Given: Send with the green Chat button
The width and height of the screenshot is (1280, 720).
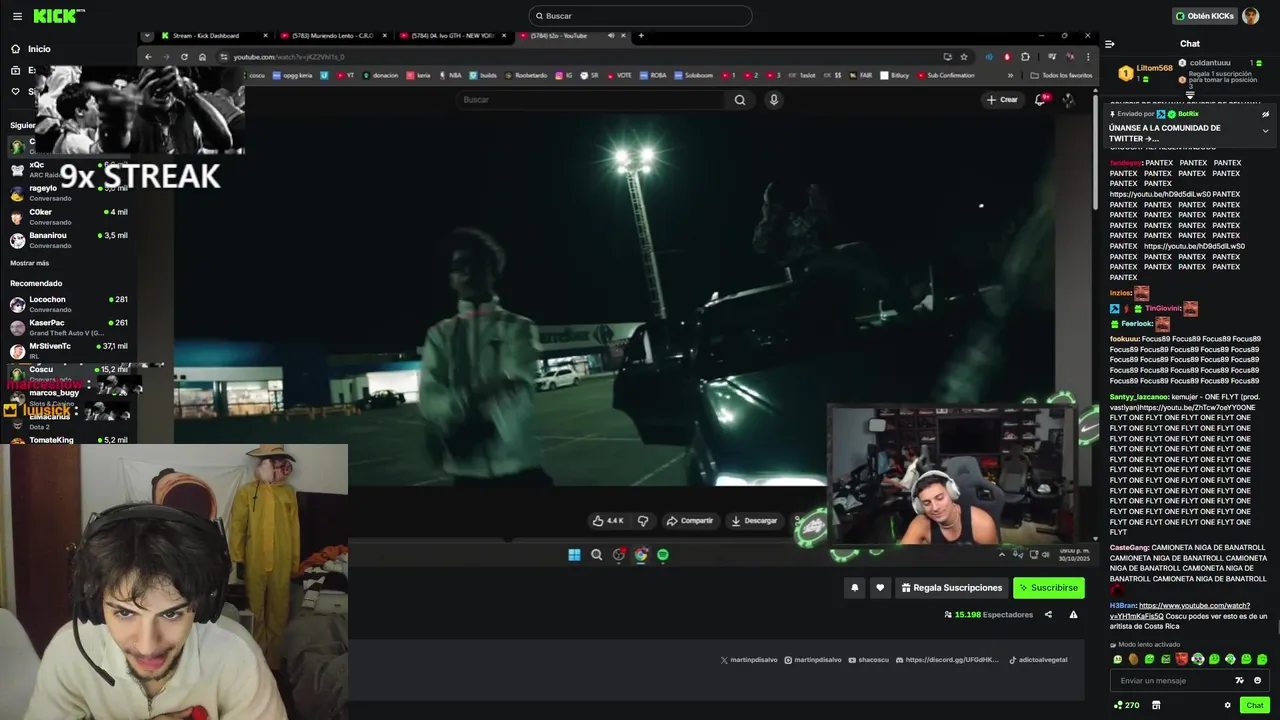Looking at the screenshot, I should click(x=1254, y=705).
